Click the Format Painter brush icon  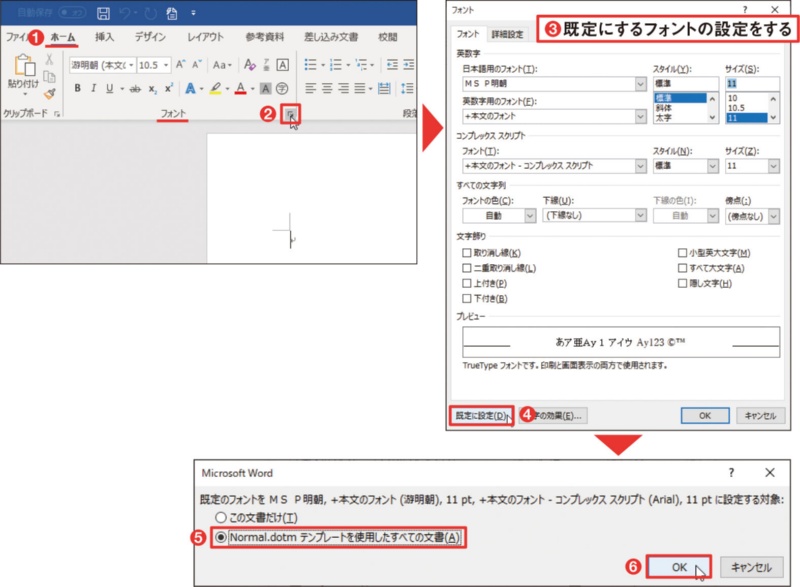click(49, 94)
